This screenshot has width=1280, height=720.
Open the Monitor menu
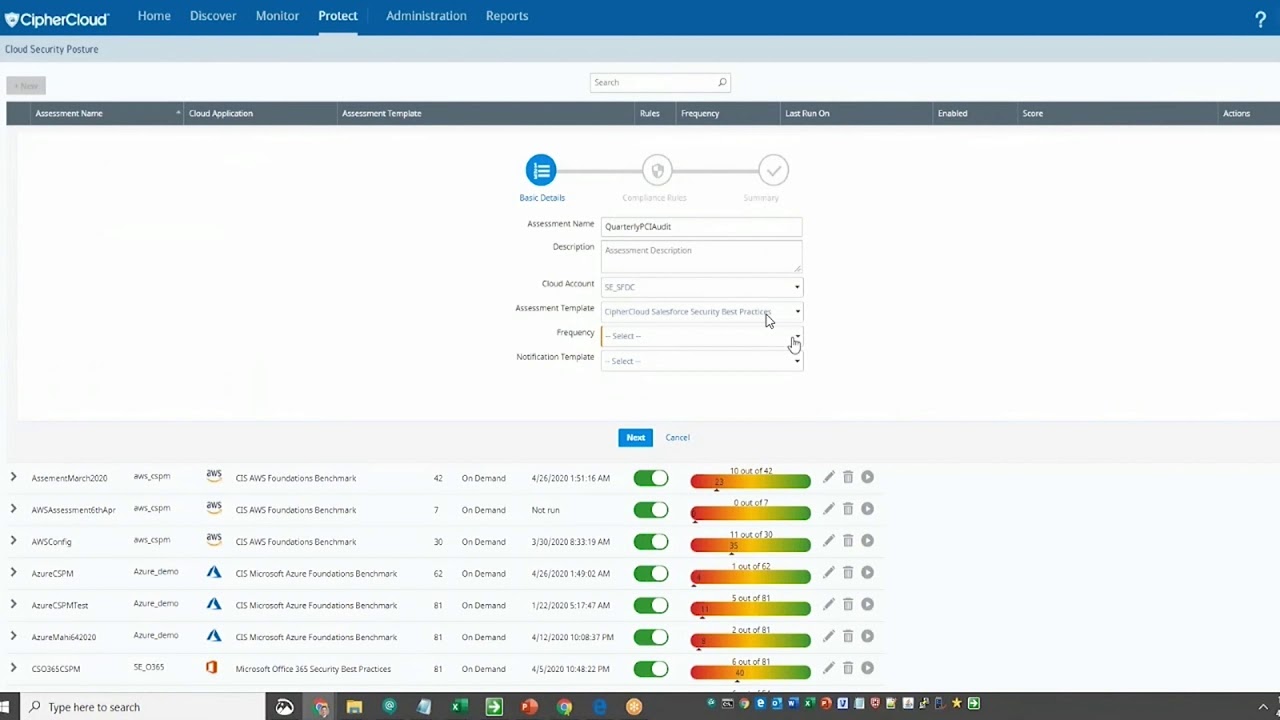[x=277, y=16]
